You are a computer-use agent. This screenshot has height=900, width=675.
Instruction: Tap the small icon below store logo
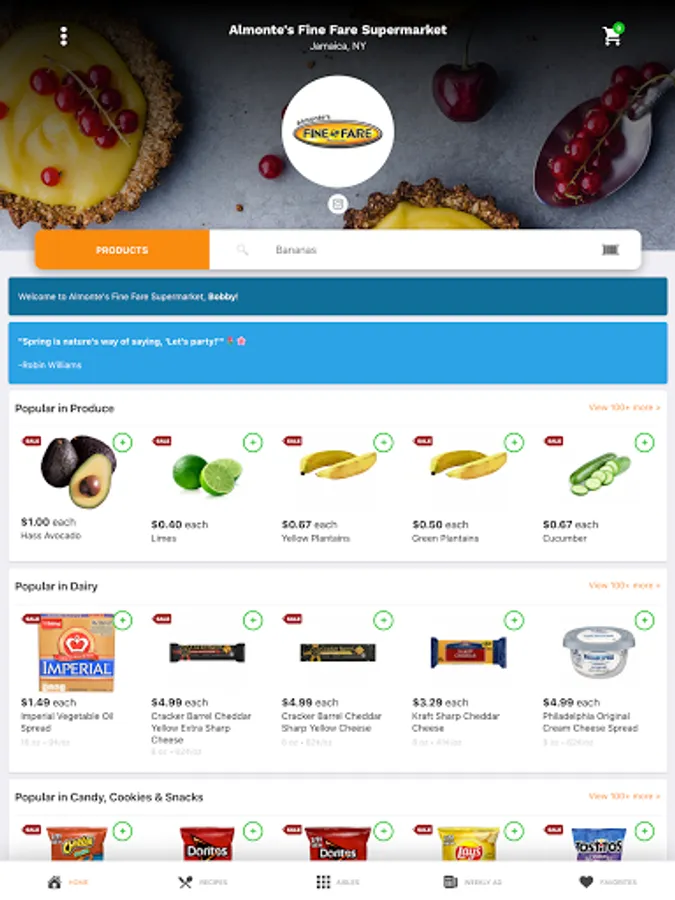point(338,204)
